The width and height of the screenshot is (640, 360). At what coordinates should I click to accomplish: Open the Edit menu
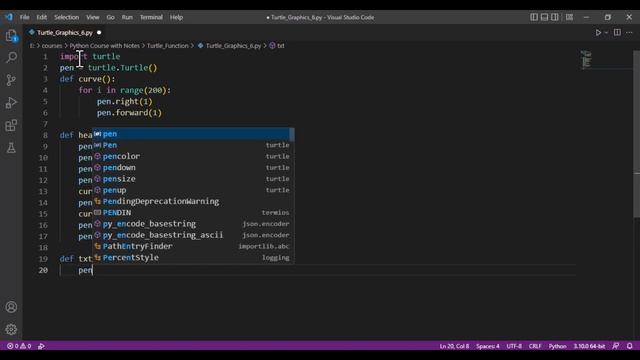pos(42,17)
